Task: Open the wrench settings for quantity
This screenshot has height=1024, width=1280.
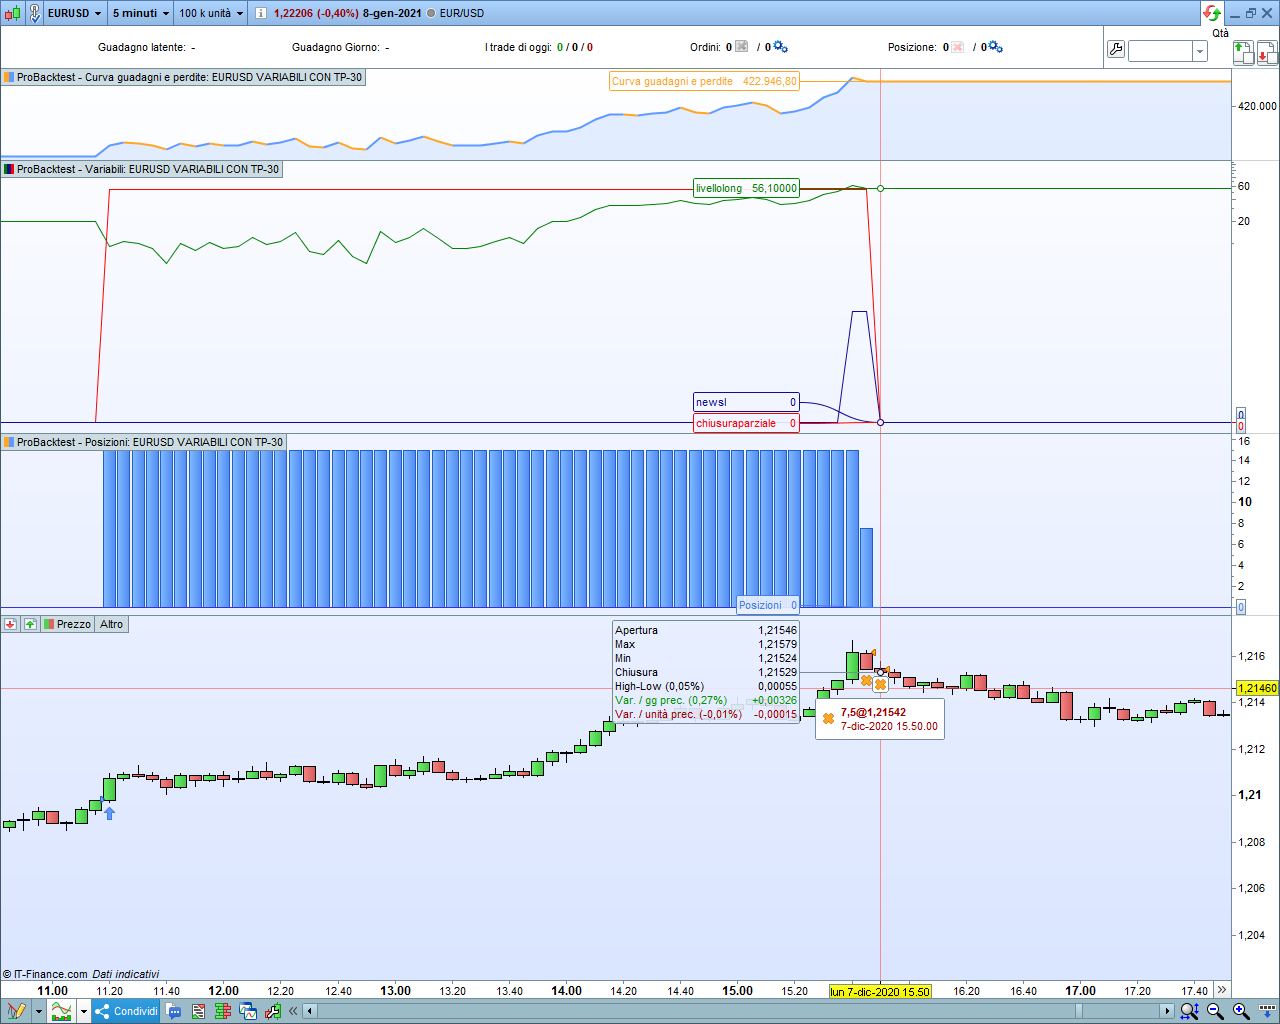Action: [x=1116, y=50]
